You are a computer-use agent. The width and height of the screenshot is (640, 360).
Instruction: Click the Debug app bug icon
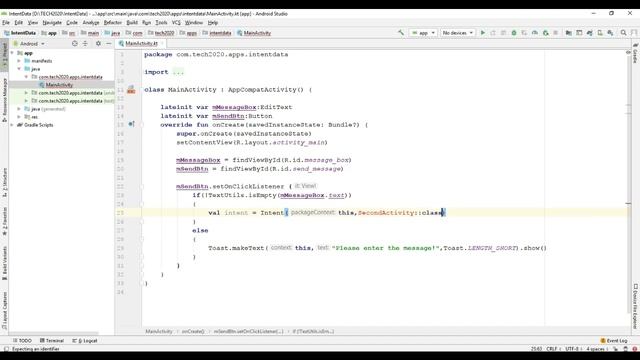(514, 33)
